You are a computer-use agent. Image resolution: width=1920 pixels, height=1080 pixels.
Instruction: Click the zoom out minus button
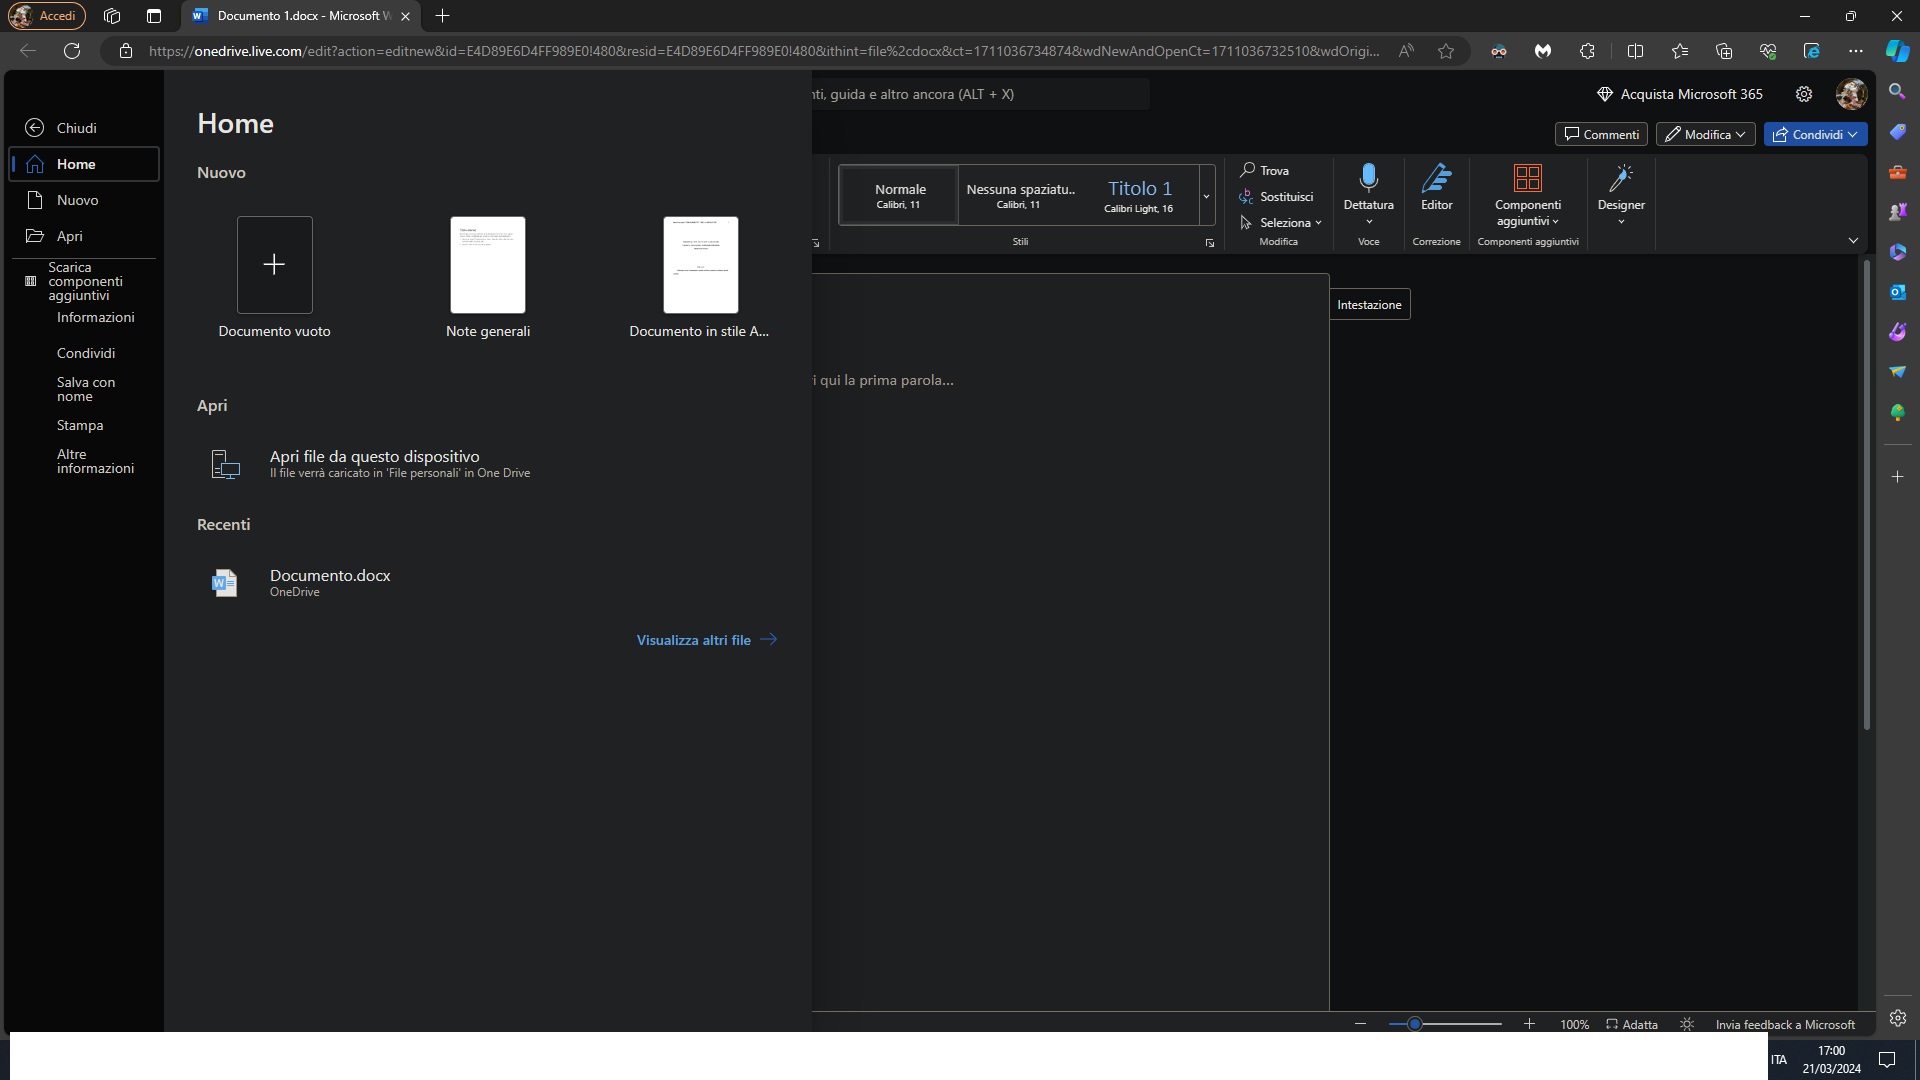coord(1360,1024)
